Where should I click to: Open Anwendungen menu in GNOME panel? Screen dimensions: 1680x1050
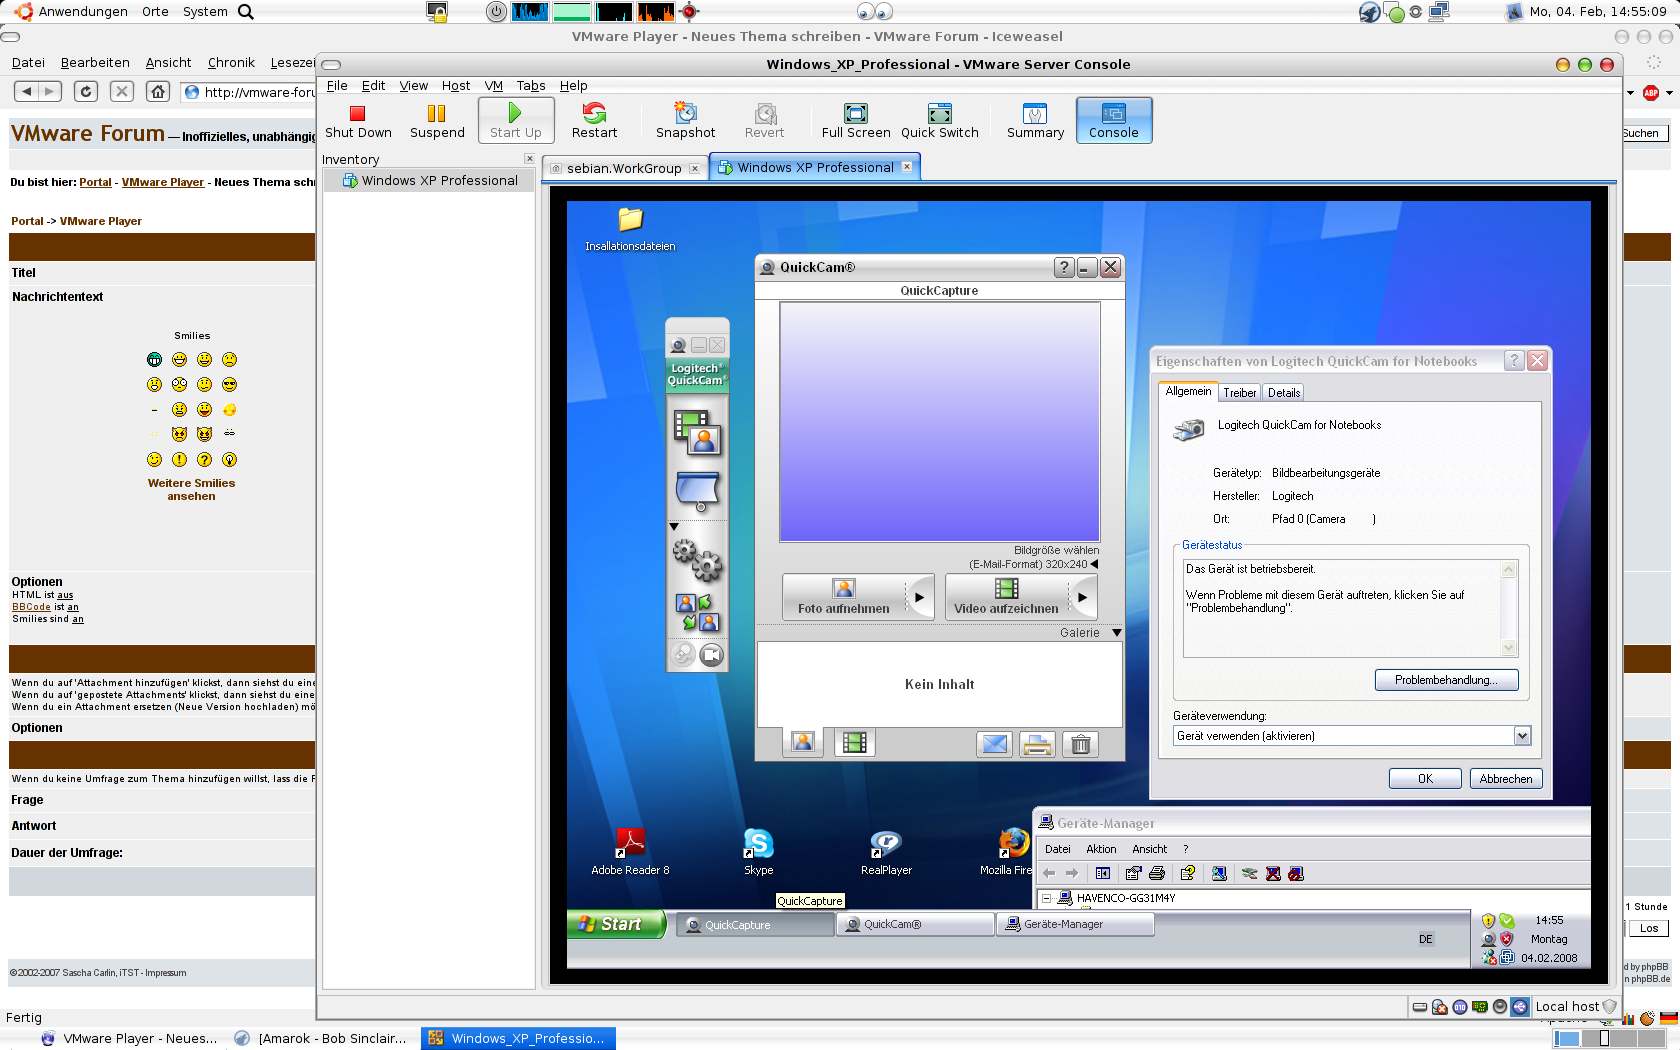click(x=83, y=12)
